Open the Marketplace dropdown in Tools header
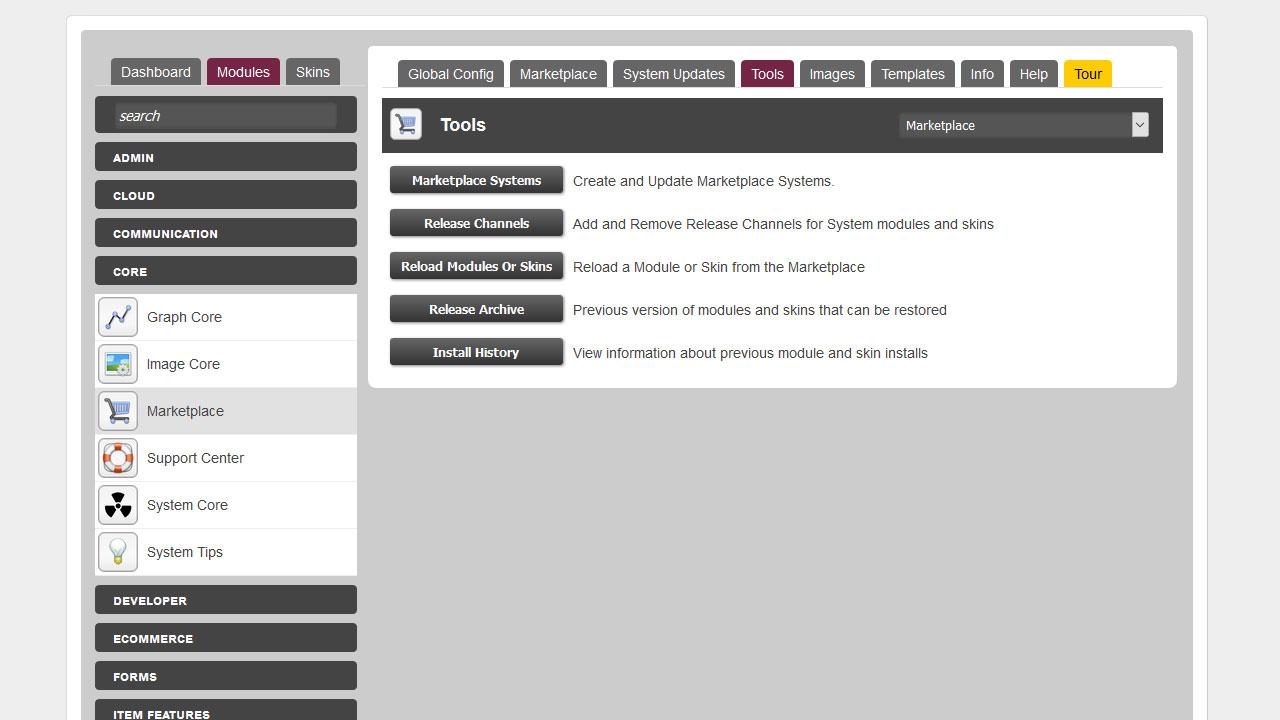 (x=1024, y=125)
